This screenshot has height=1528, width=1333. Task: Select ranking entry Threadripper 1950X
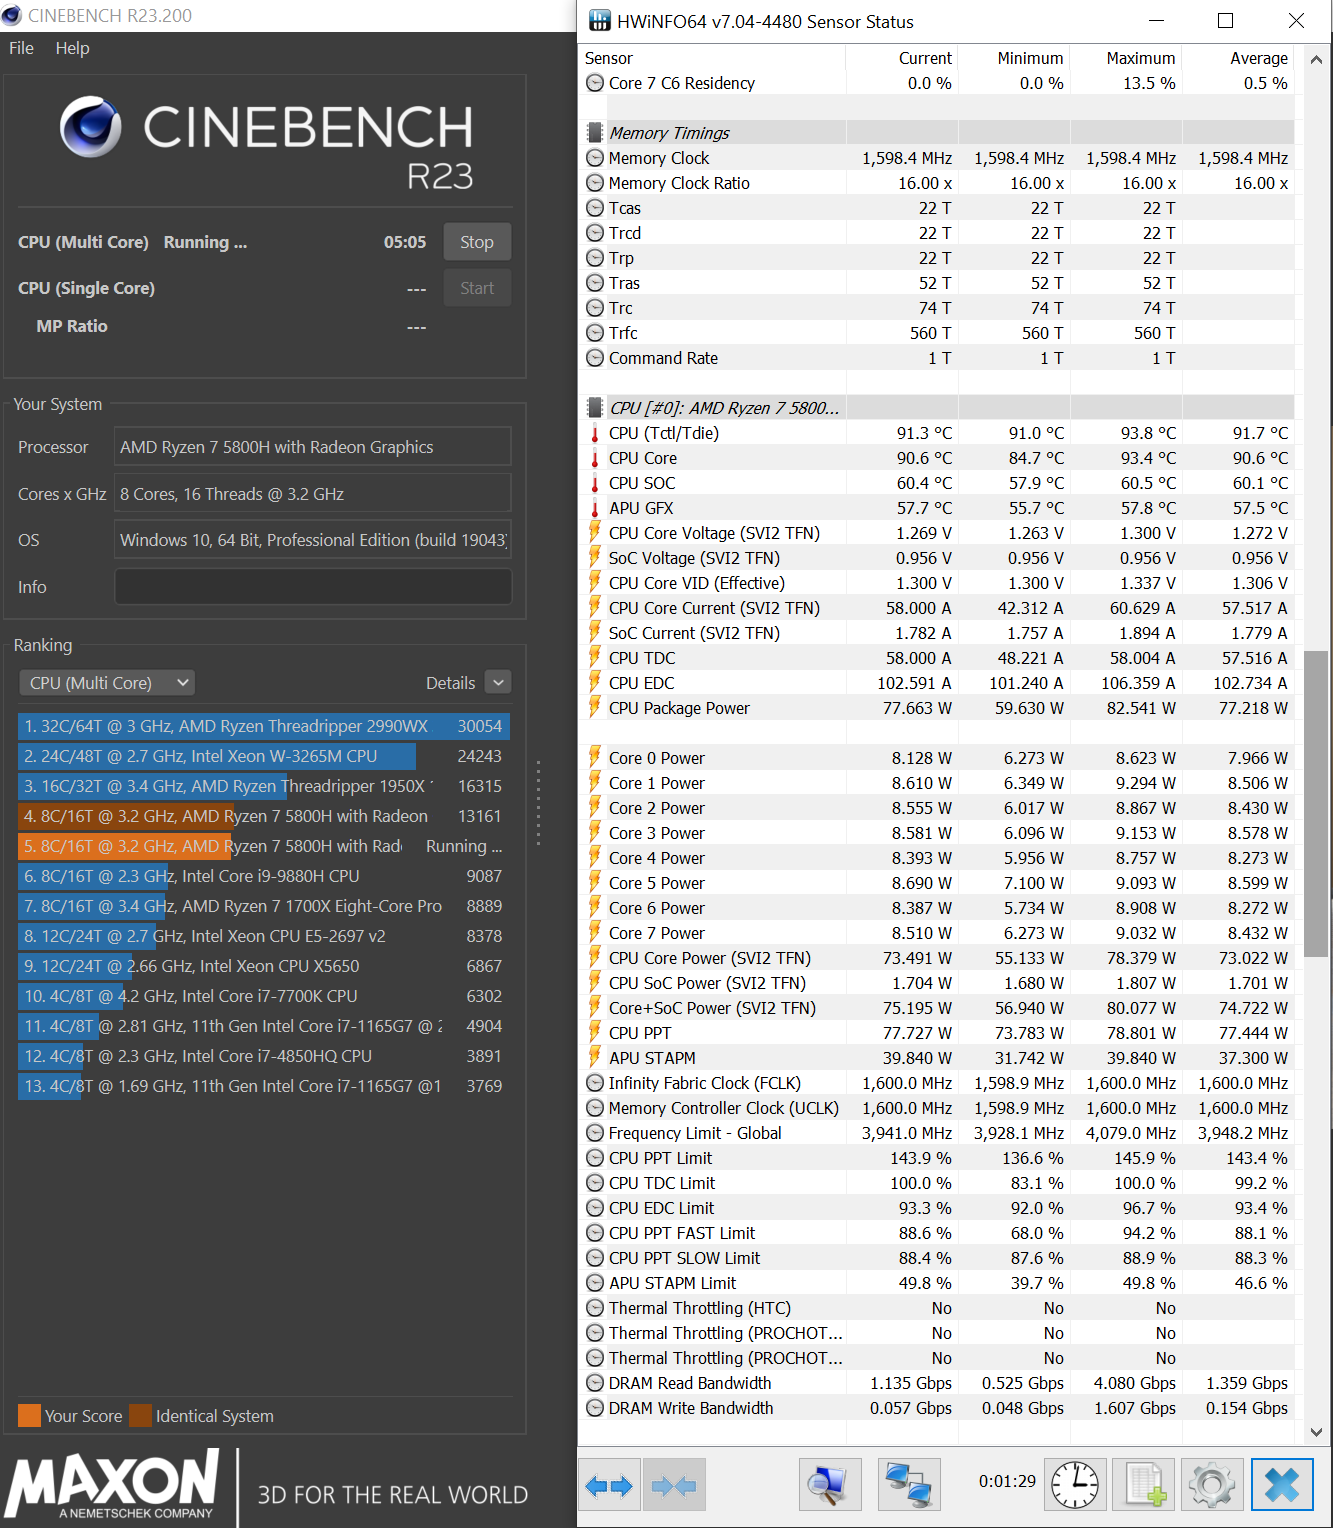pos(263,786)
